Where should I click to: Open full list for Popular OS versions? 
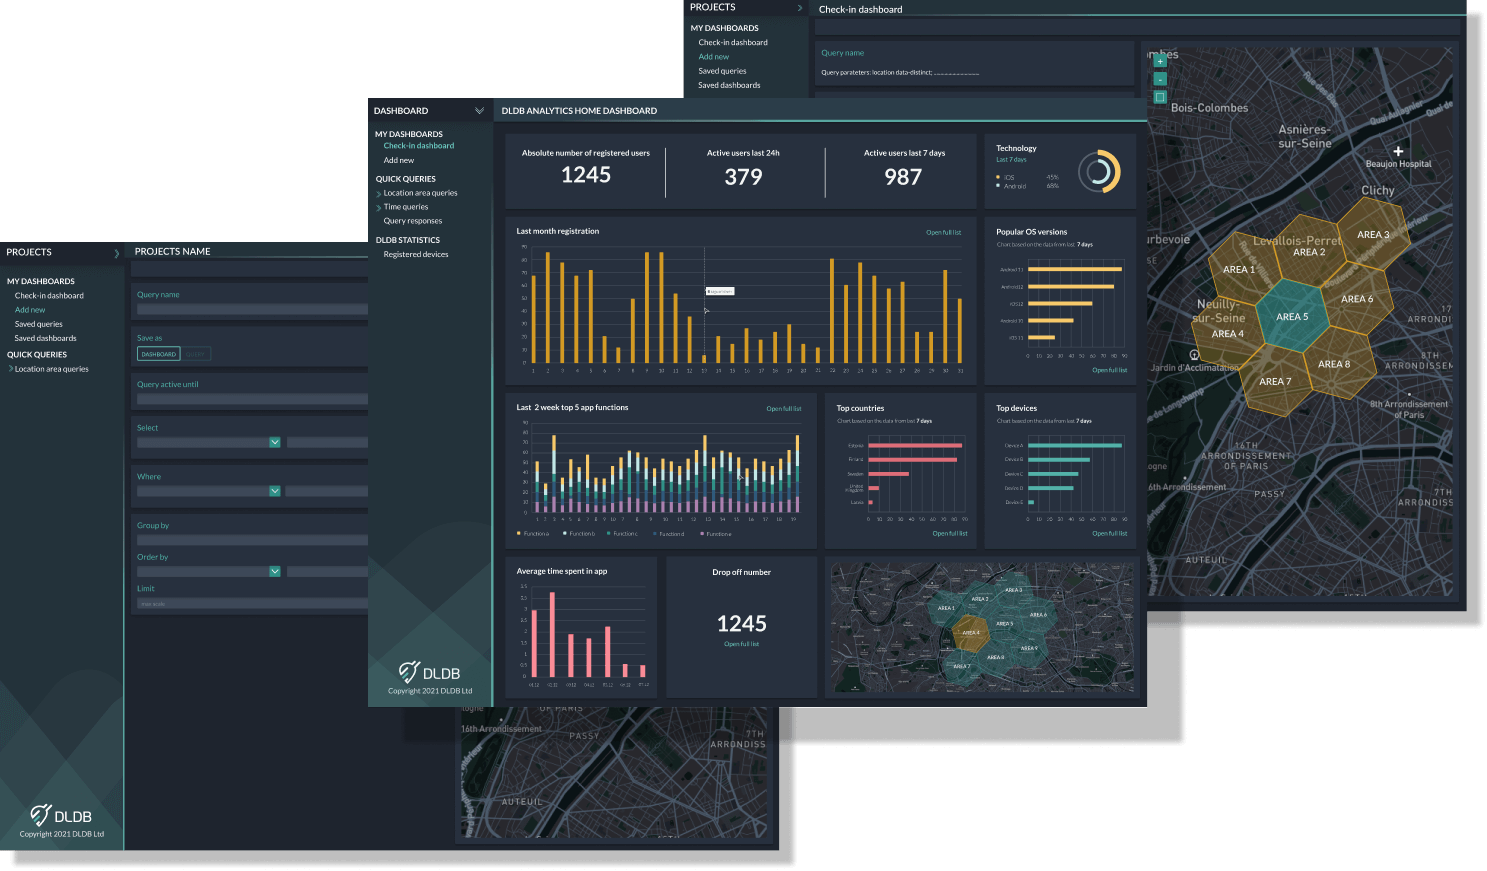point(1109,370)
